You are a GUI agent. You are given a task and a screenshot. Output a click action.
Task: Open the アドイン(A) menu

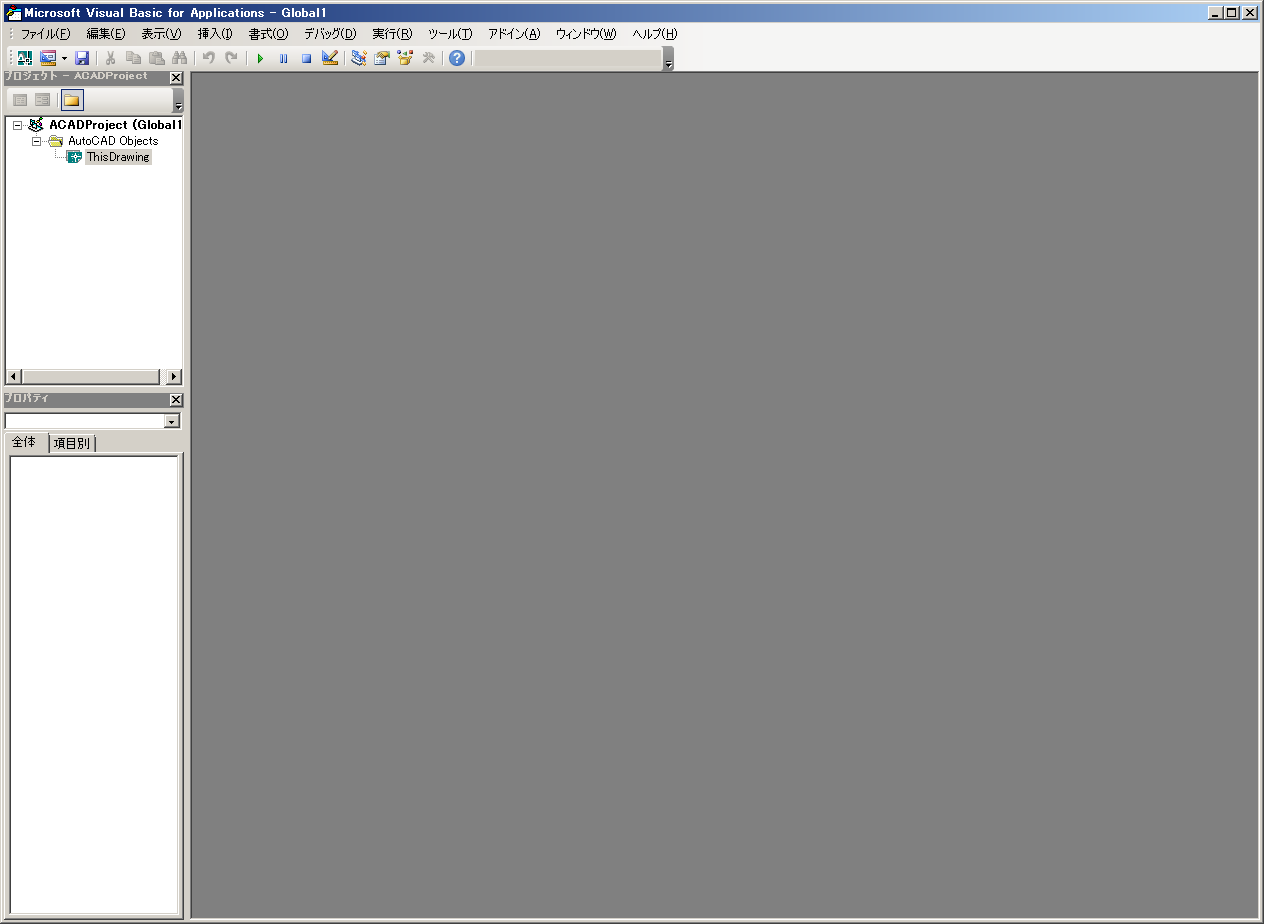coord(514,34)
